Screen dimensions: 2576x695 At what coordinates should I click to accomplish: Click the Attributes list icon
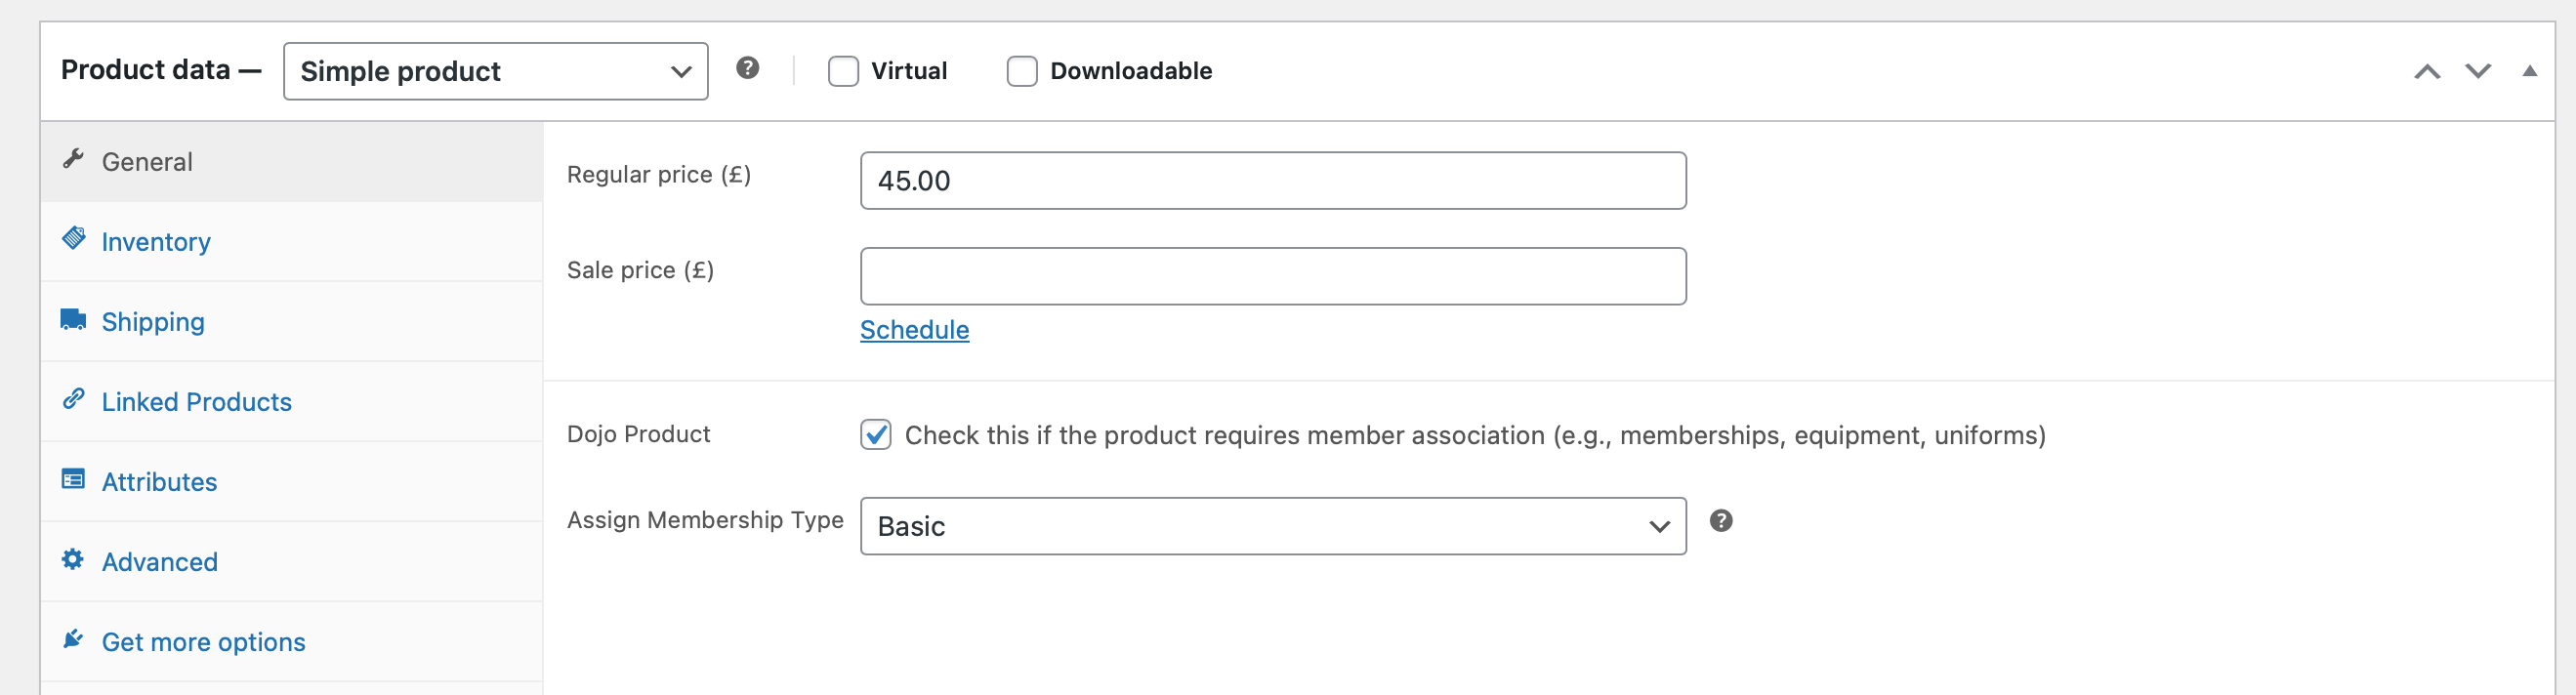coord(73,480)
